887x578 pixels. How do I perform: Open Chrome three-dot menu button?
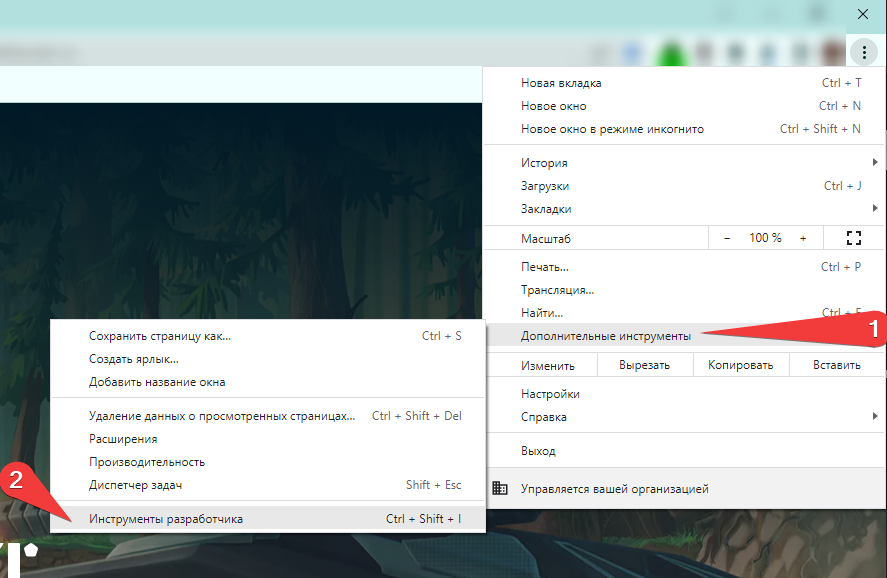[864, 53]
